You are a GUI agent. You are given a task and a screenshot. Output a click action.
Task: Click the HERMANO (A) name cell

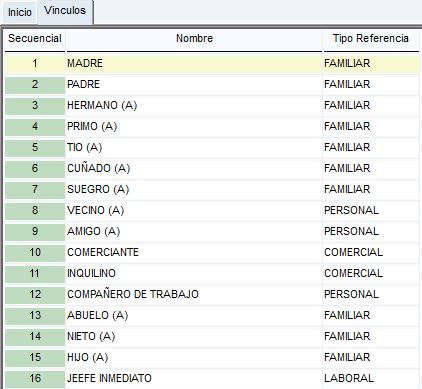(194, 105)
